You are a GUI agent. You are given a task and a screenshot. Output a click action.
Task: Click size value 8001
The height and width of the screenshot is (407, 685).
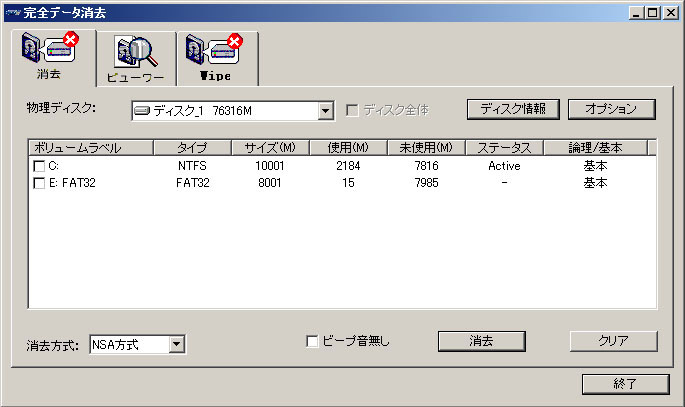tap(270, 183)
